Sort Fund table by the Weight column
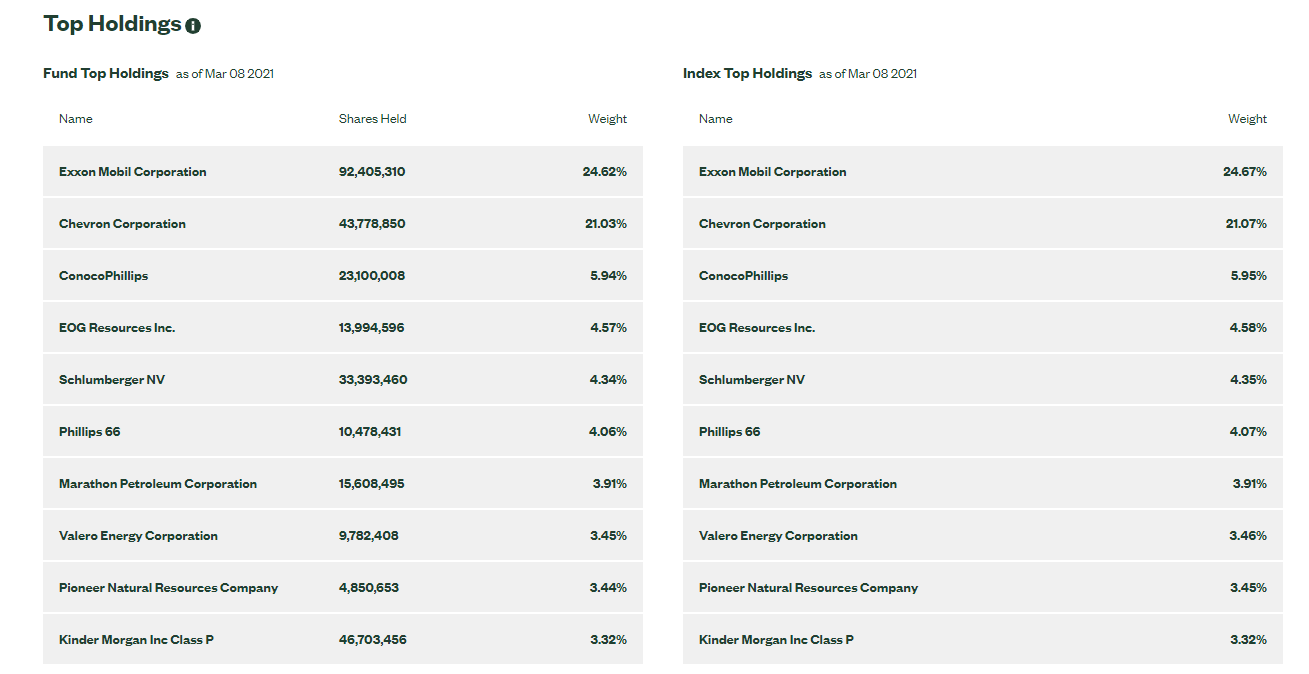Image resolution: width=1309 pixels, height=674 pixels. click(x=607, y=118)
